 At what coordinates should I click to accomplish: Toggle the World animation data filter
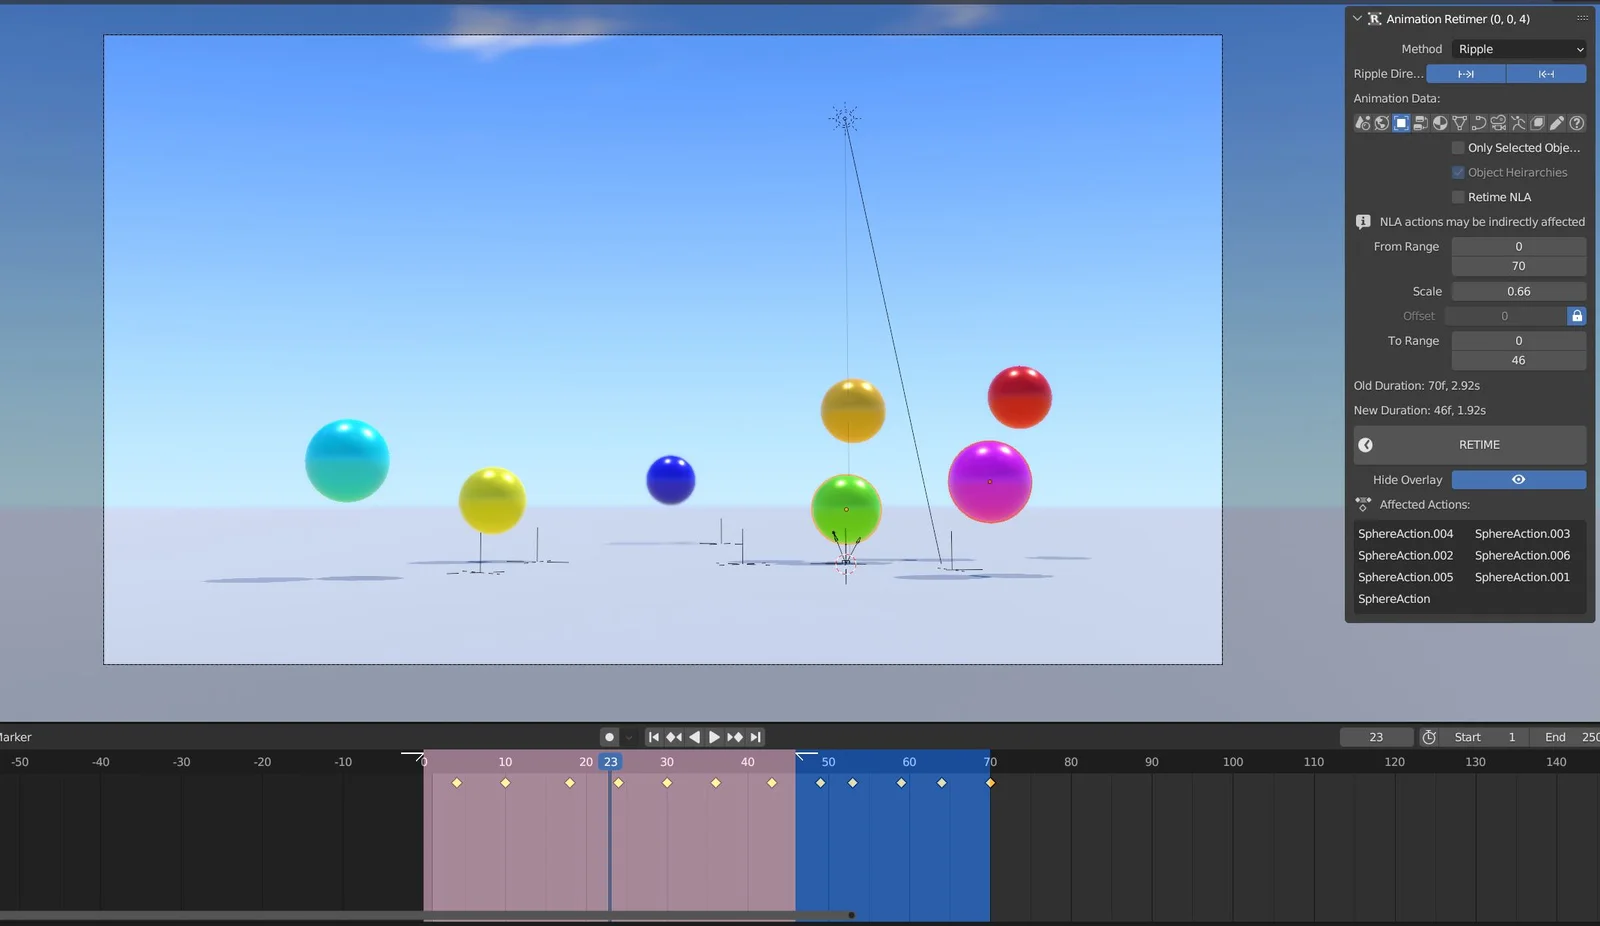click(1381, 122)
